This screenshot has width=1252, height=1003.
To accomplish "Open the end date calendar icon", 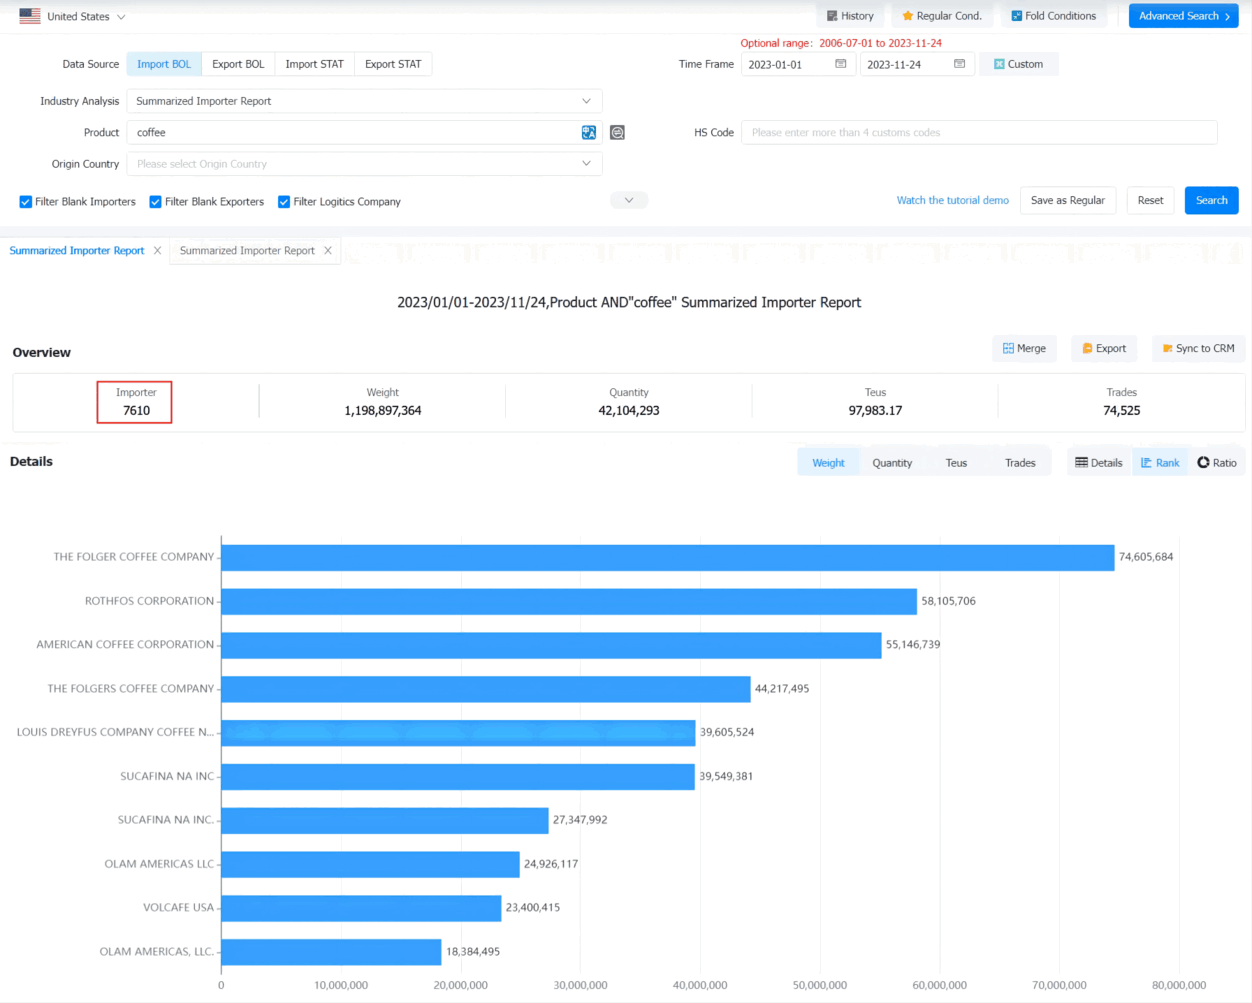I will (960, 64).
